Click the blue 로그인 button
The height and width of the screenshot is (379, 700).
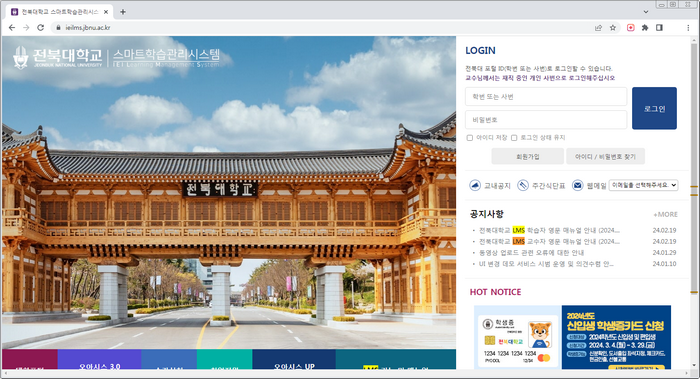654,108
